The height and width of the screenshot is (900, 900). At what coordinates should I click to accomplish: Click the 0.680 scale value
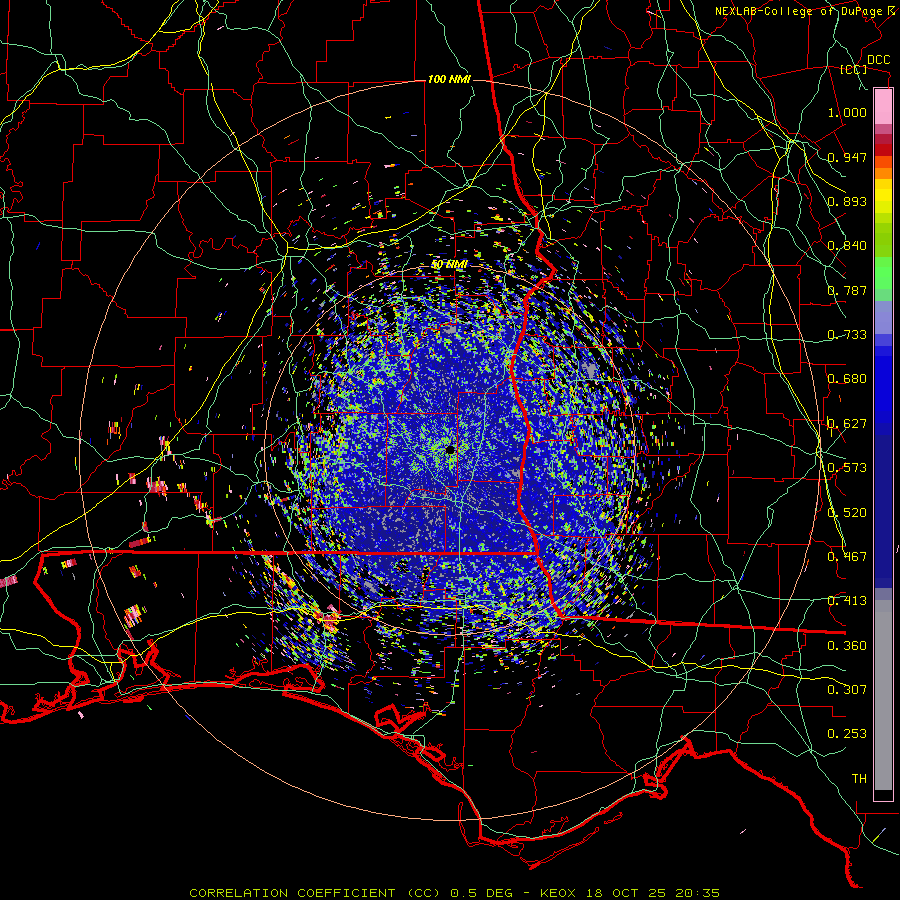click(847, 379)
